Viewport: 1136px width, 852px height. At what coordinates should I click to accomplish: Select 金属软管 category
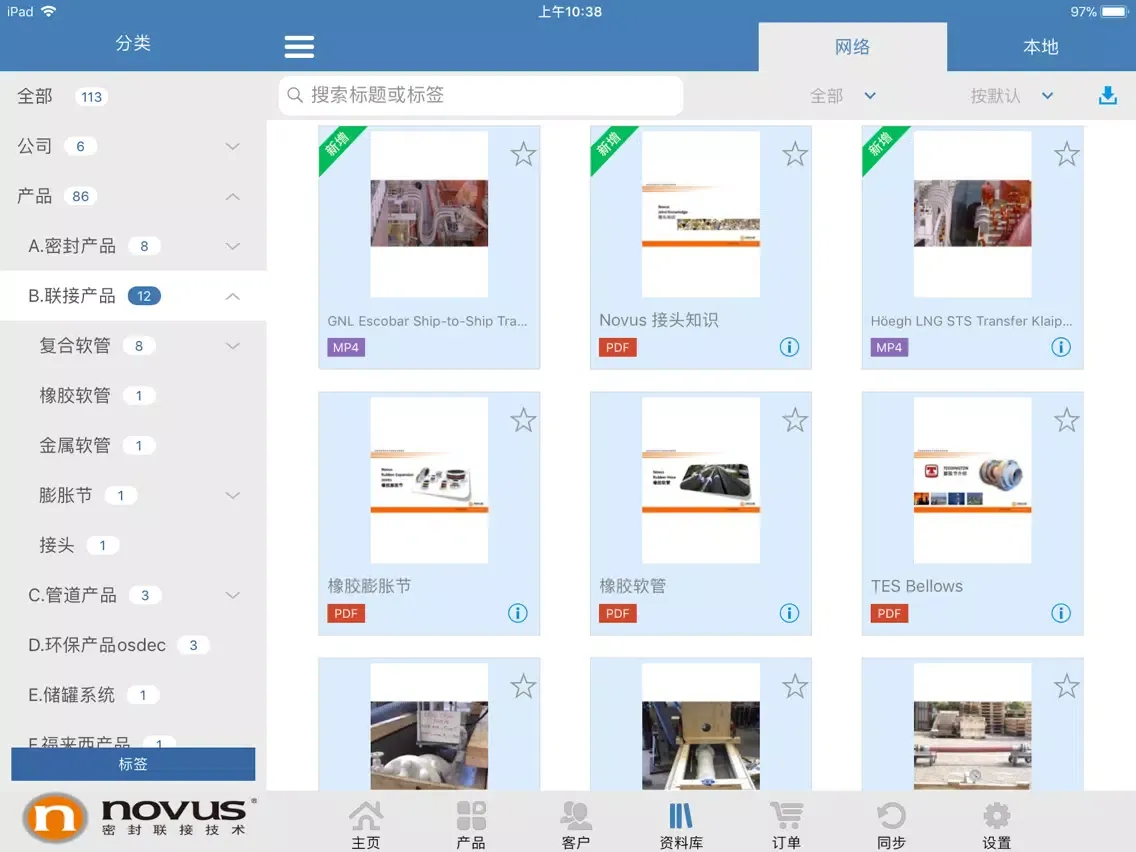tap(133, 446)
